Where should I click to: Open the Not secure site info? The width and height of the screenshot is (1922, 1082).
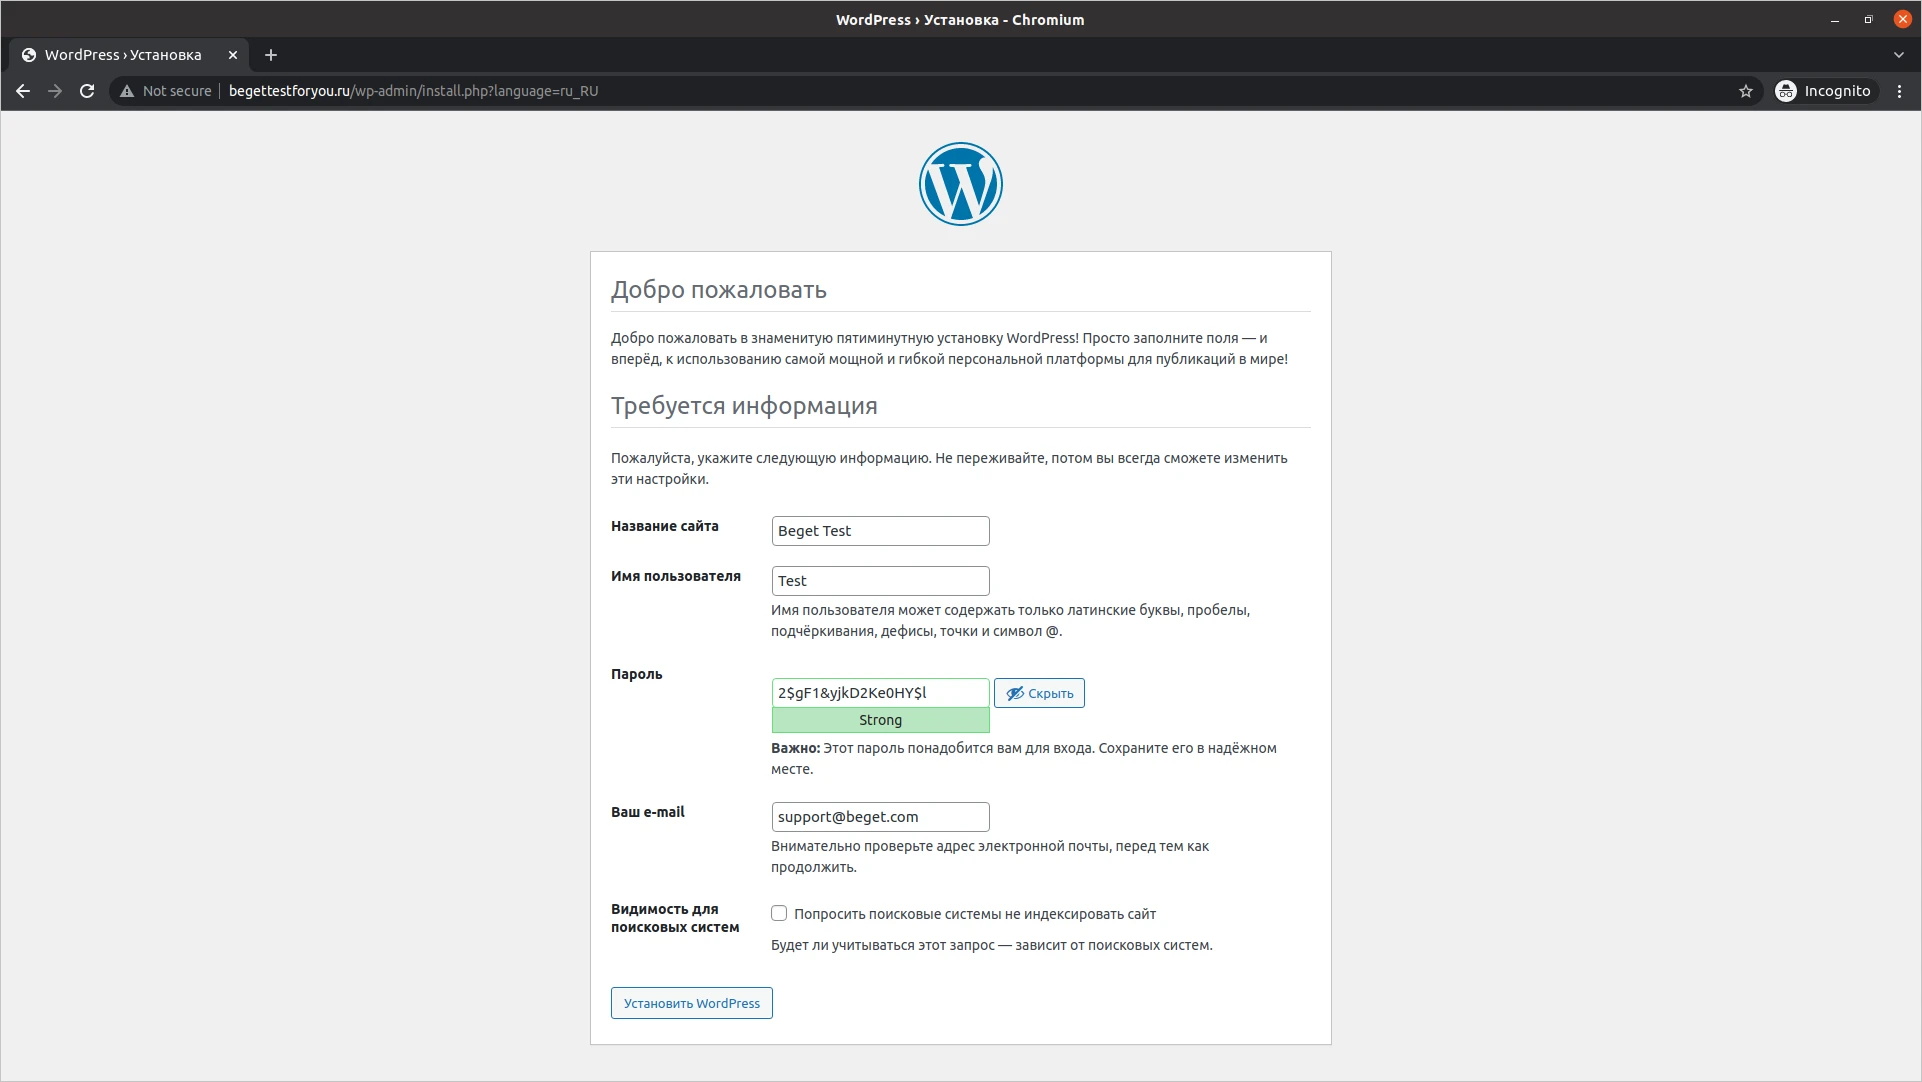pos(166,91)
